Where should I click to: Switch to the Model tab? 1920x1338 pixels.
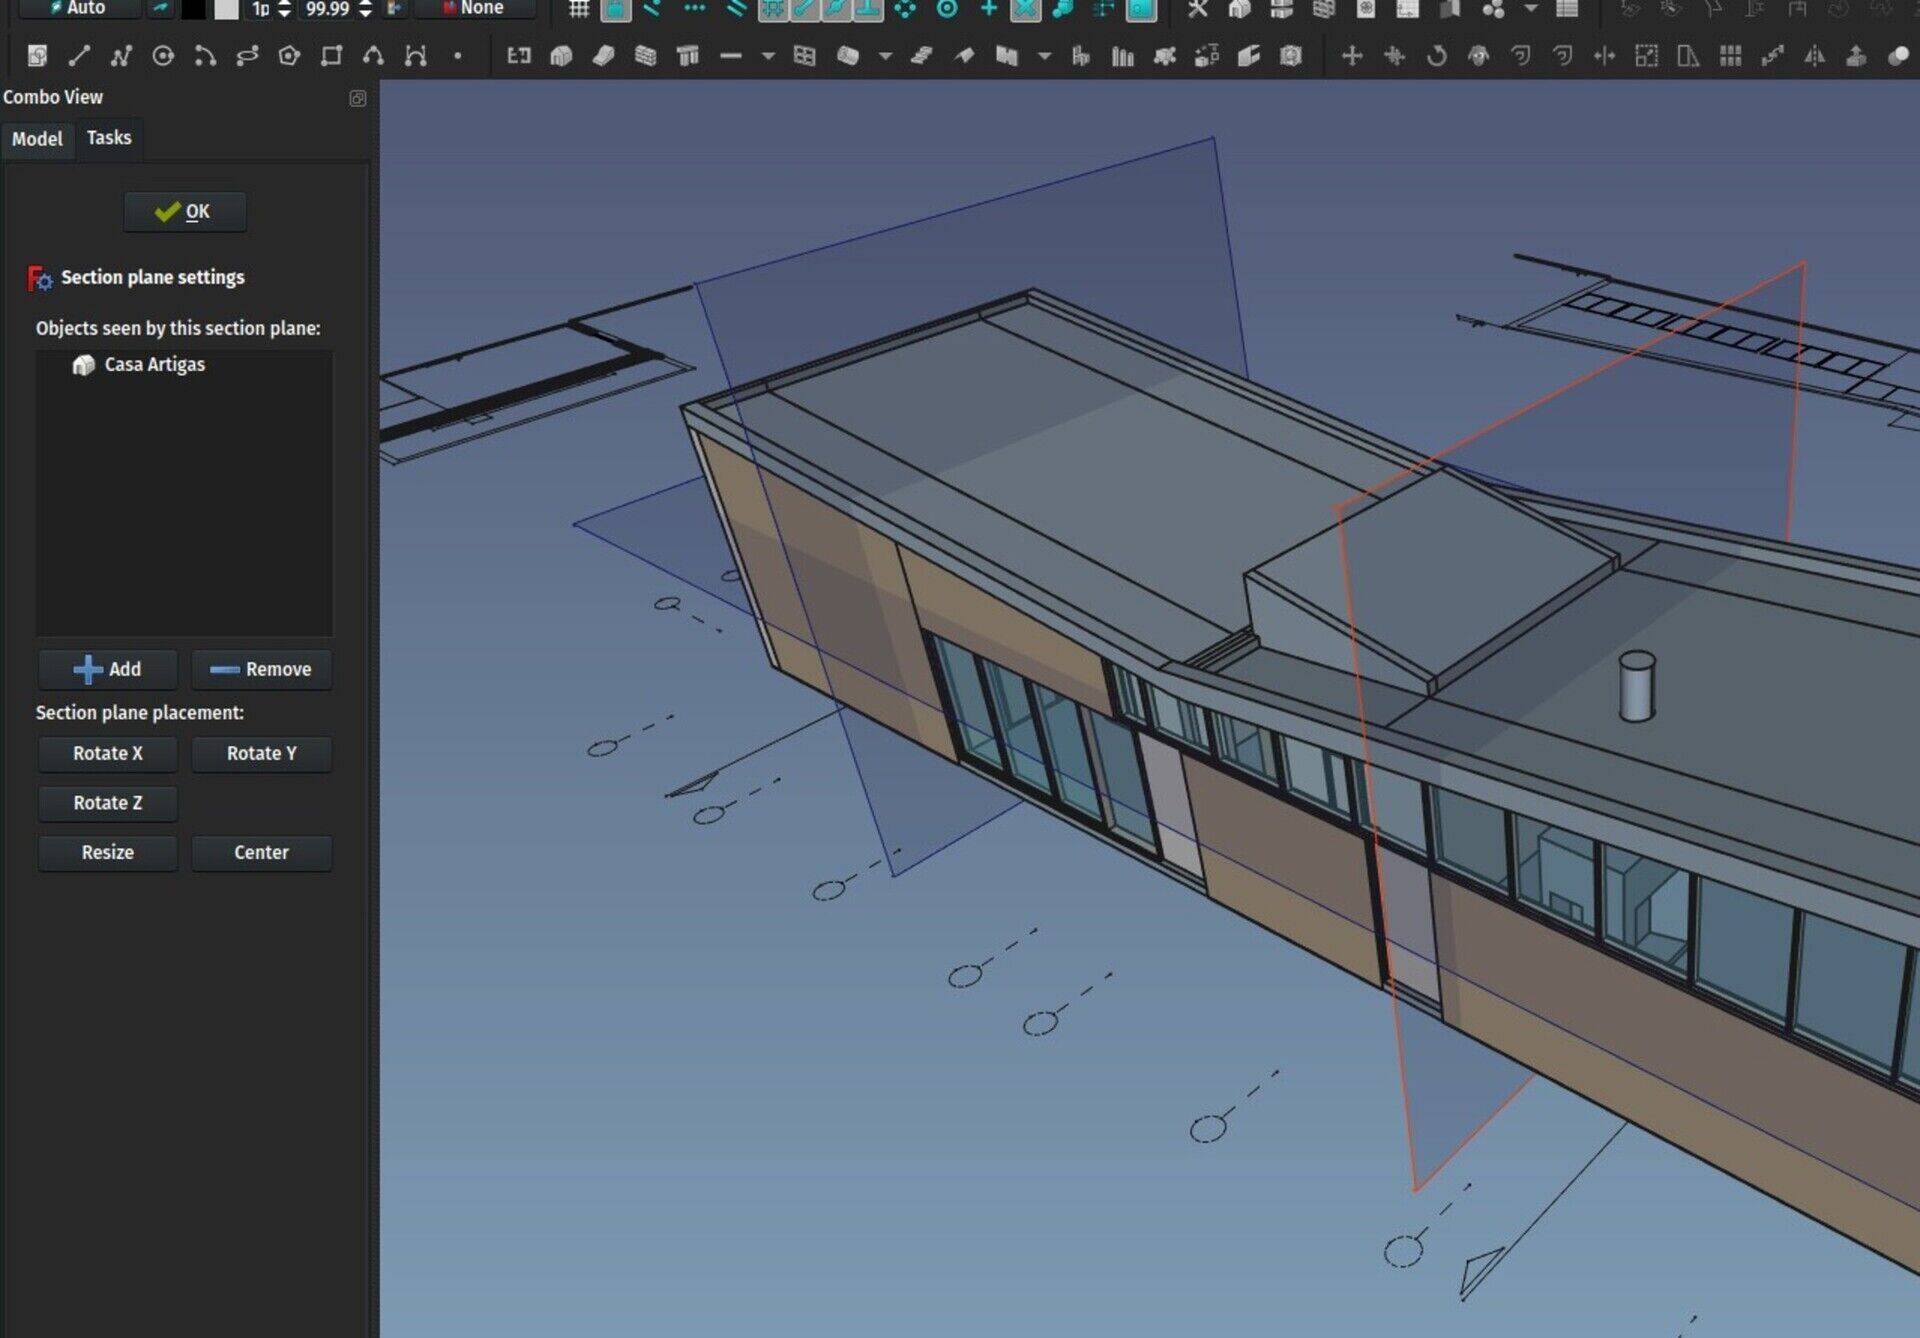(37, 139)
